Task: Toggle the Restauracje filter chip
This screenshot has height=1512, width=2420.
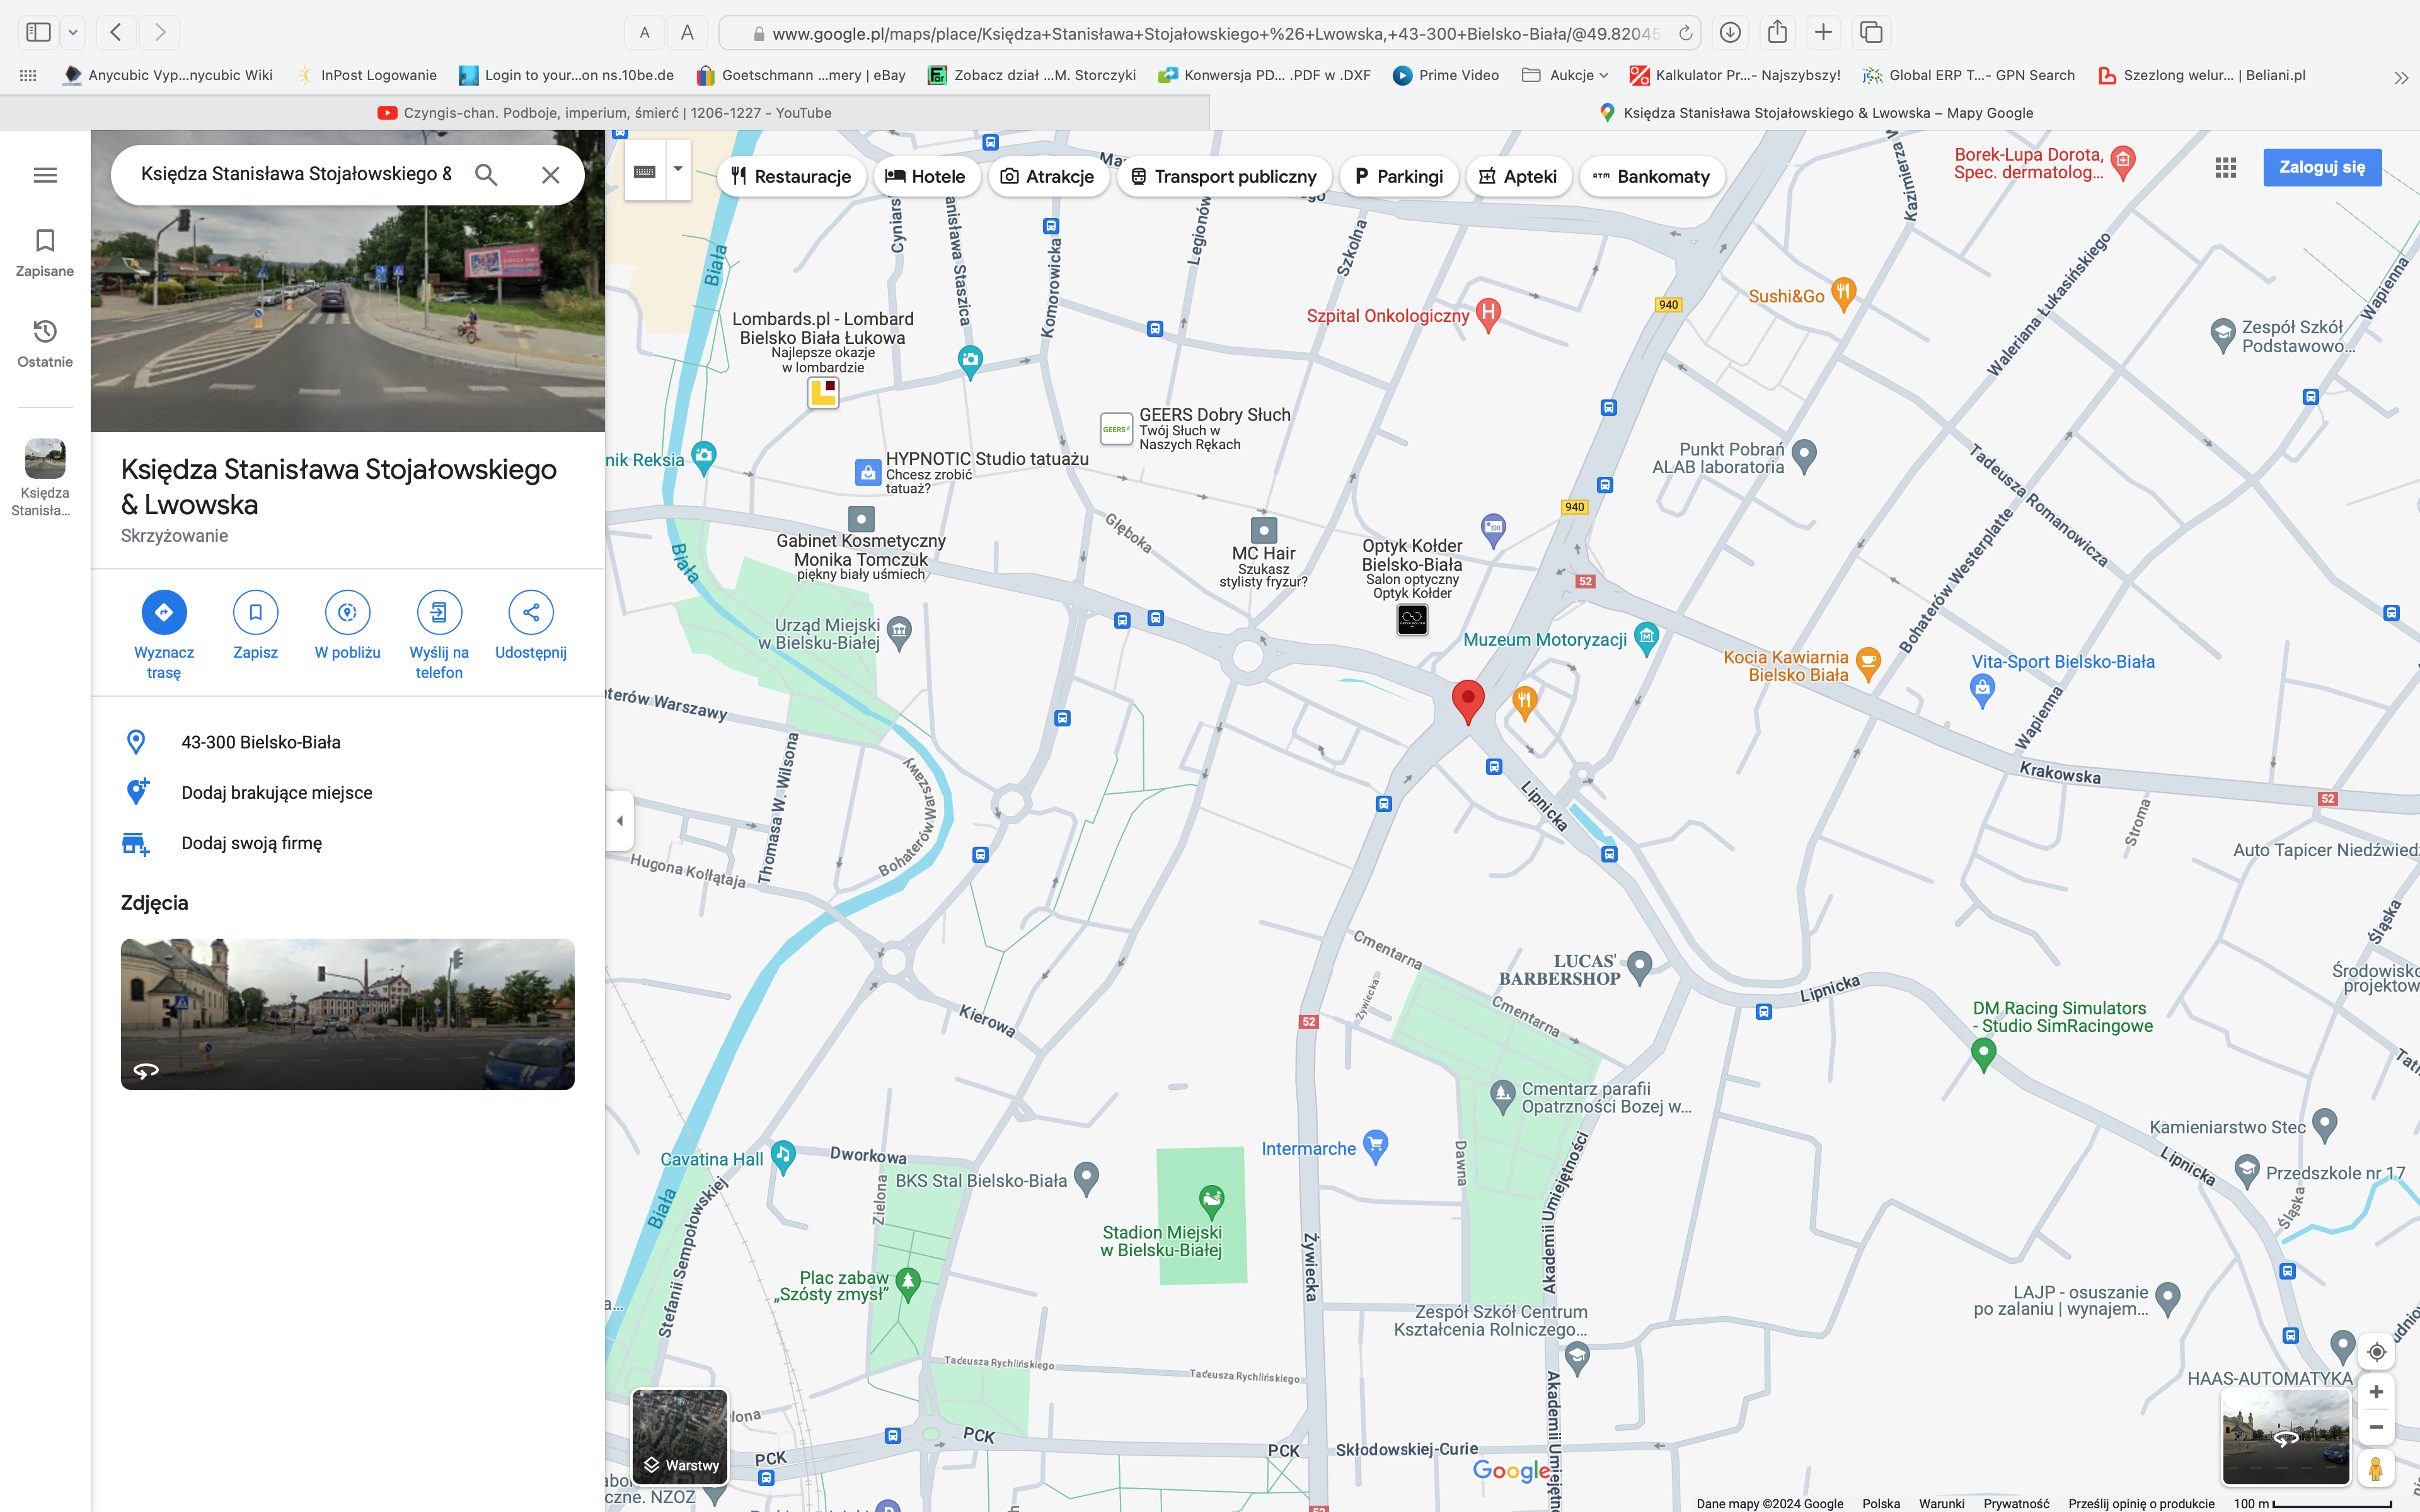Action: pos(791,177)
